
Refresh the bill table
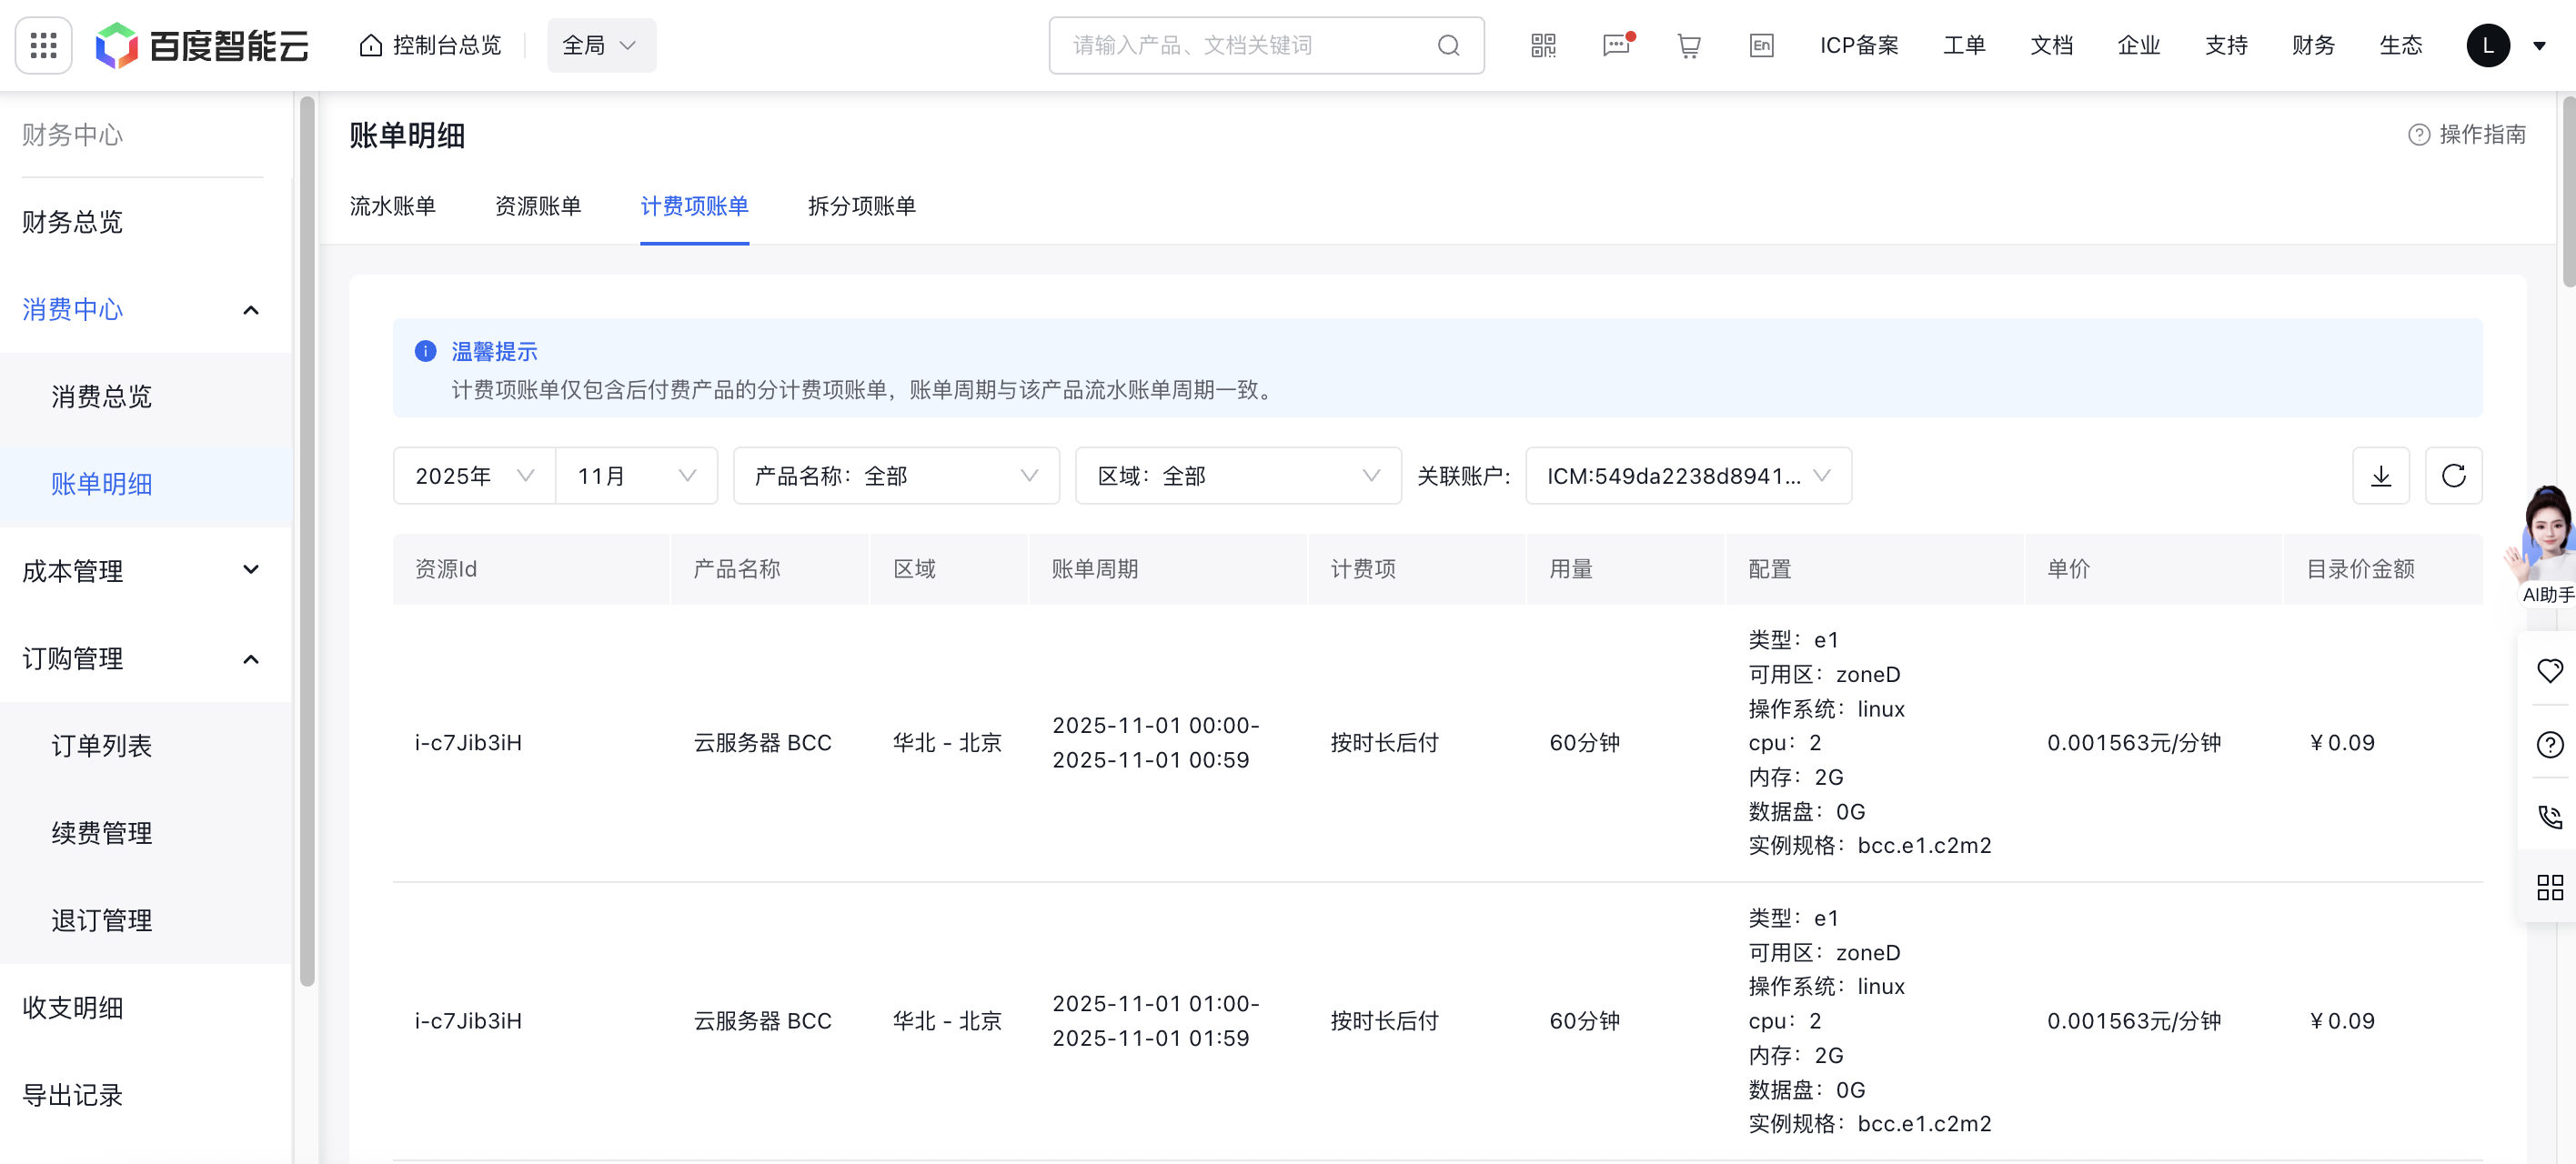[2454, 476]
